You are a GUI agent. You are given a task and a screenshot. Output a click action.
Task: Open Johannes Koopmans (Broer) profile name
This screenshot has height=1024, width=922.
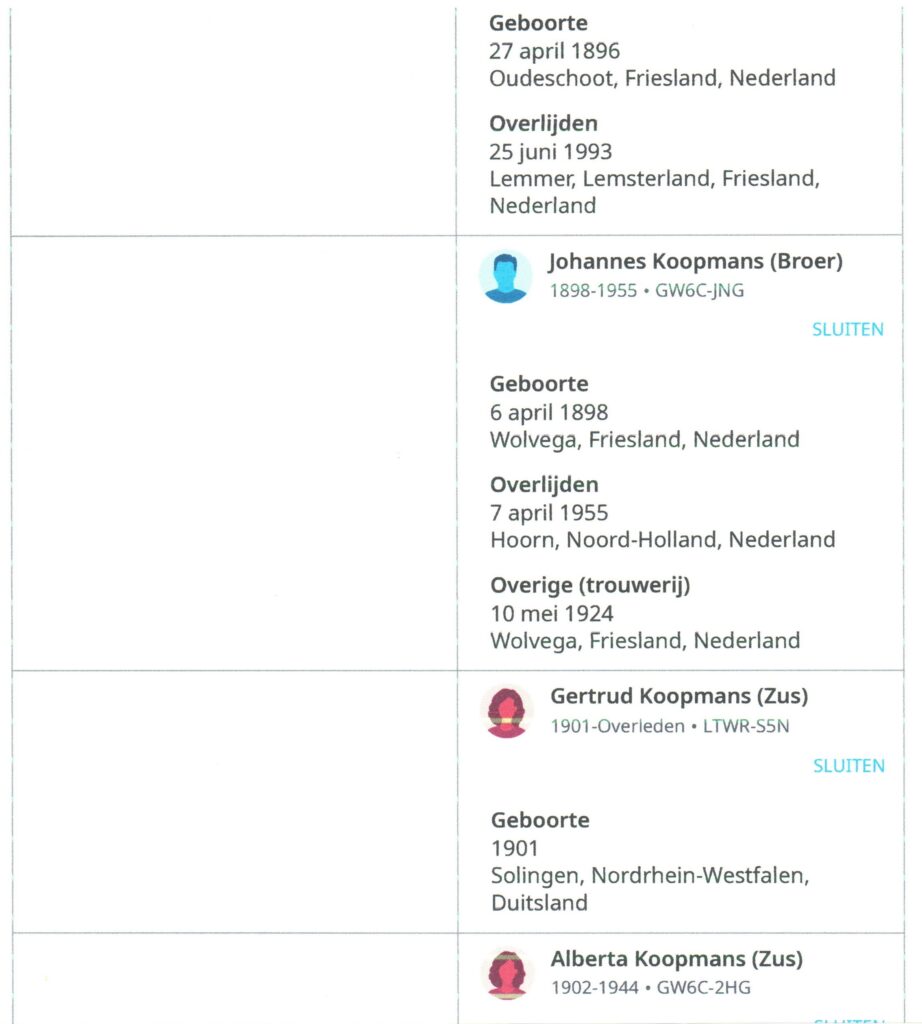pyautogui.click(x=695, y=261)
